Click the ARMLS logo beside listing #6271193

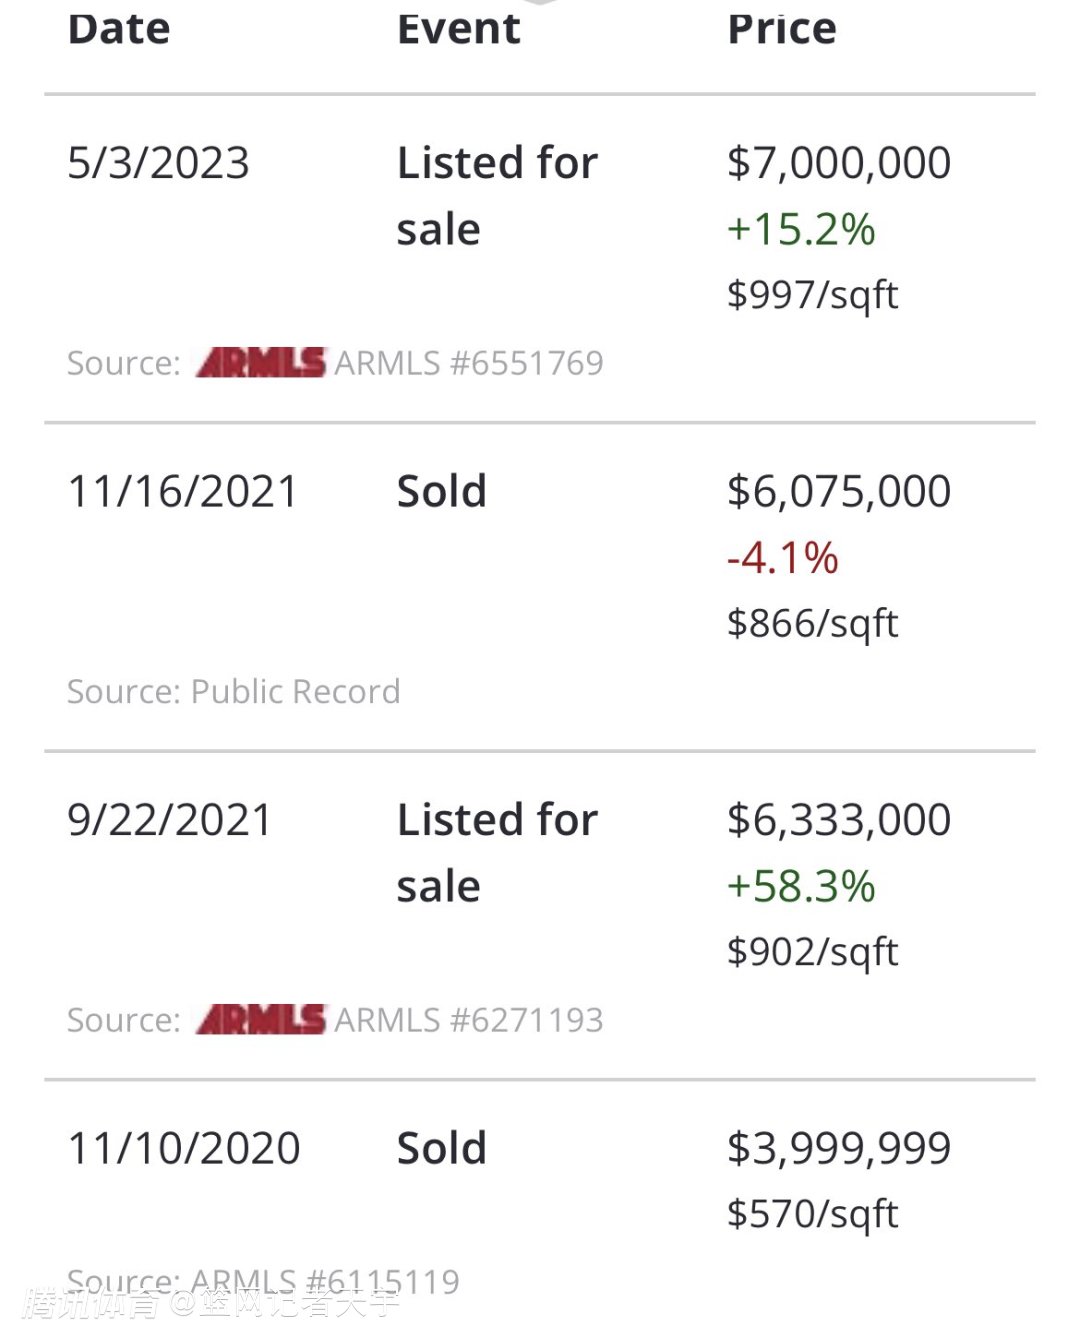[261, 1020]
